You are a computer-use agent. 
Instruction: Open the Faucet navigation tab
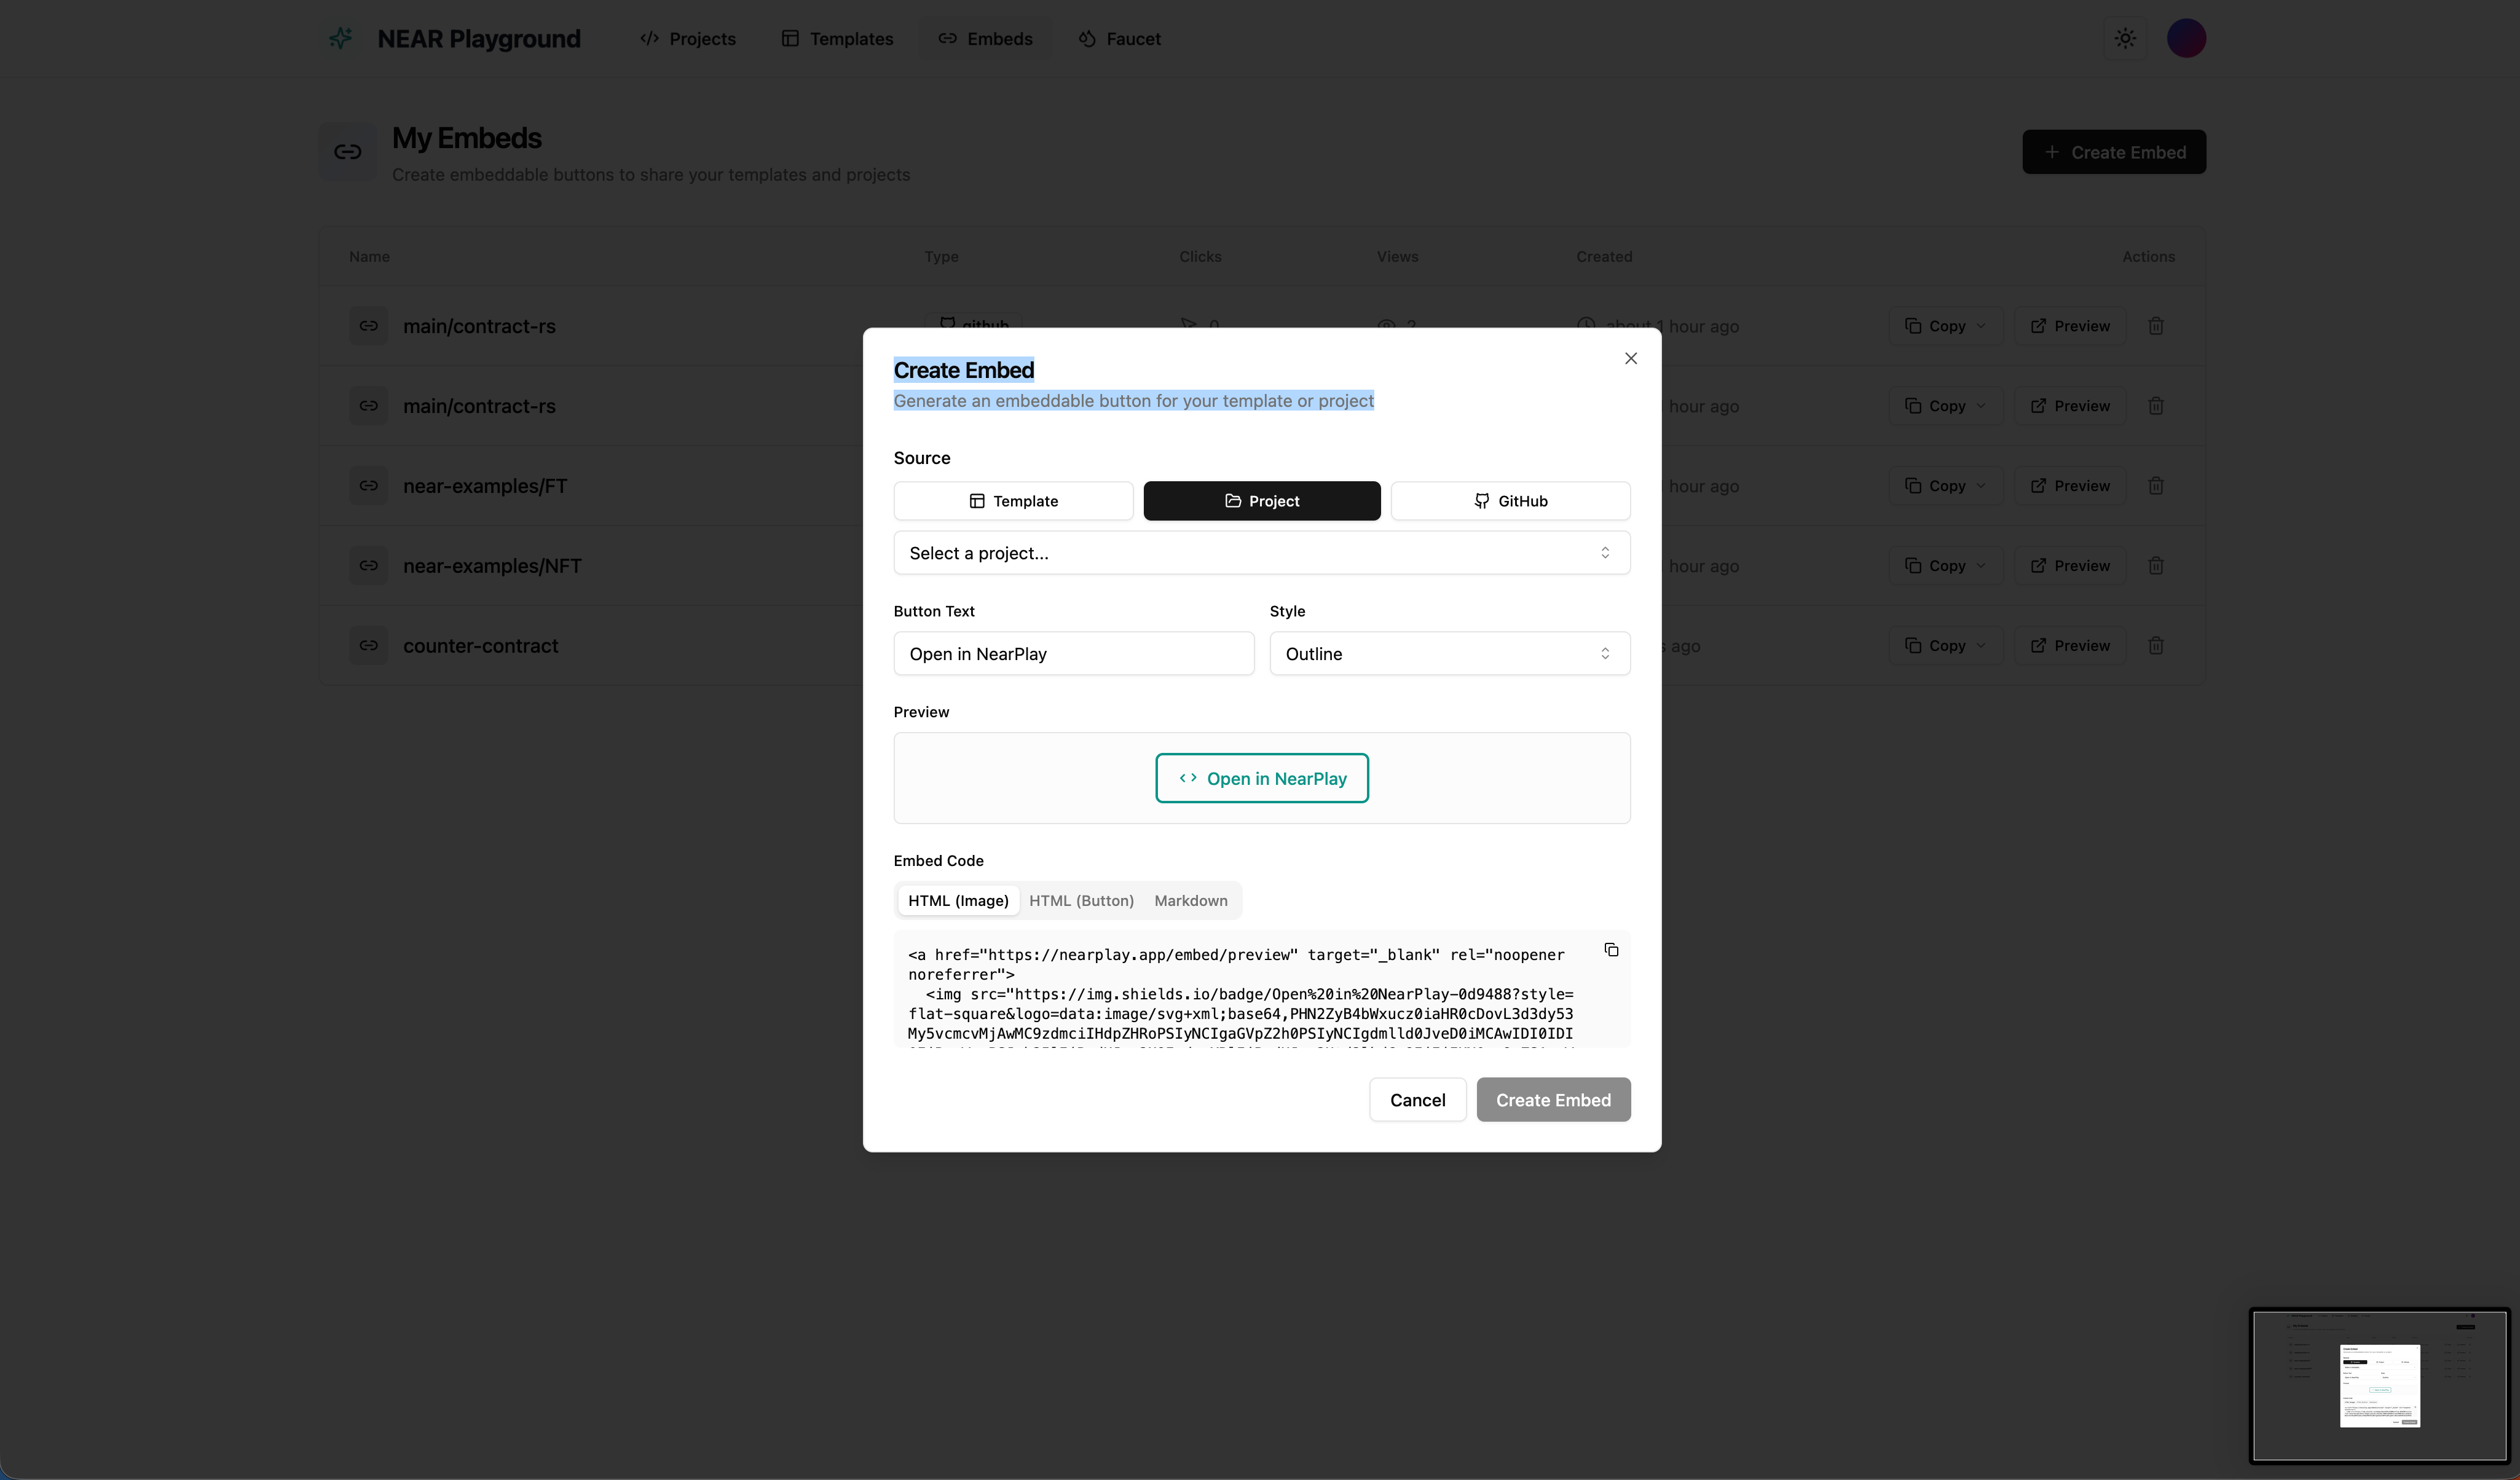(1119, 38)
